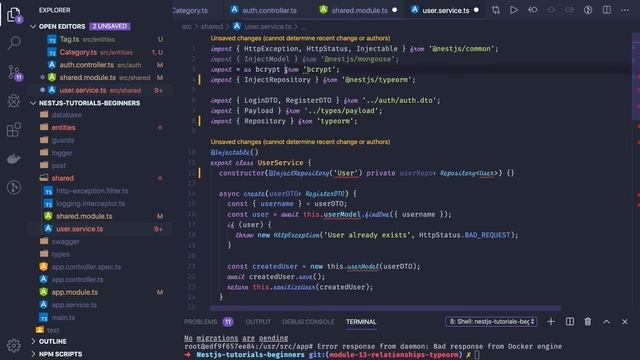Open the Docker view in activity bar
The height and width of the screenshot is (360, 640).
(14, 159)
